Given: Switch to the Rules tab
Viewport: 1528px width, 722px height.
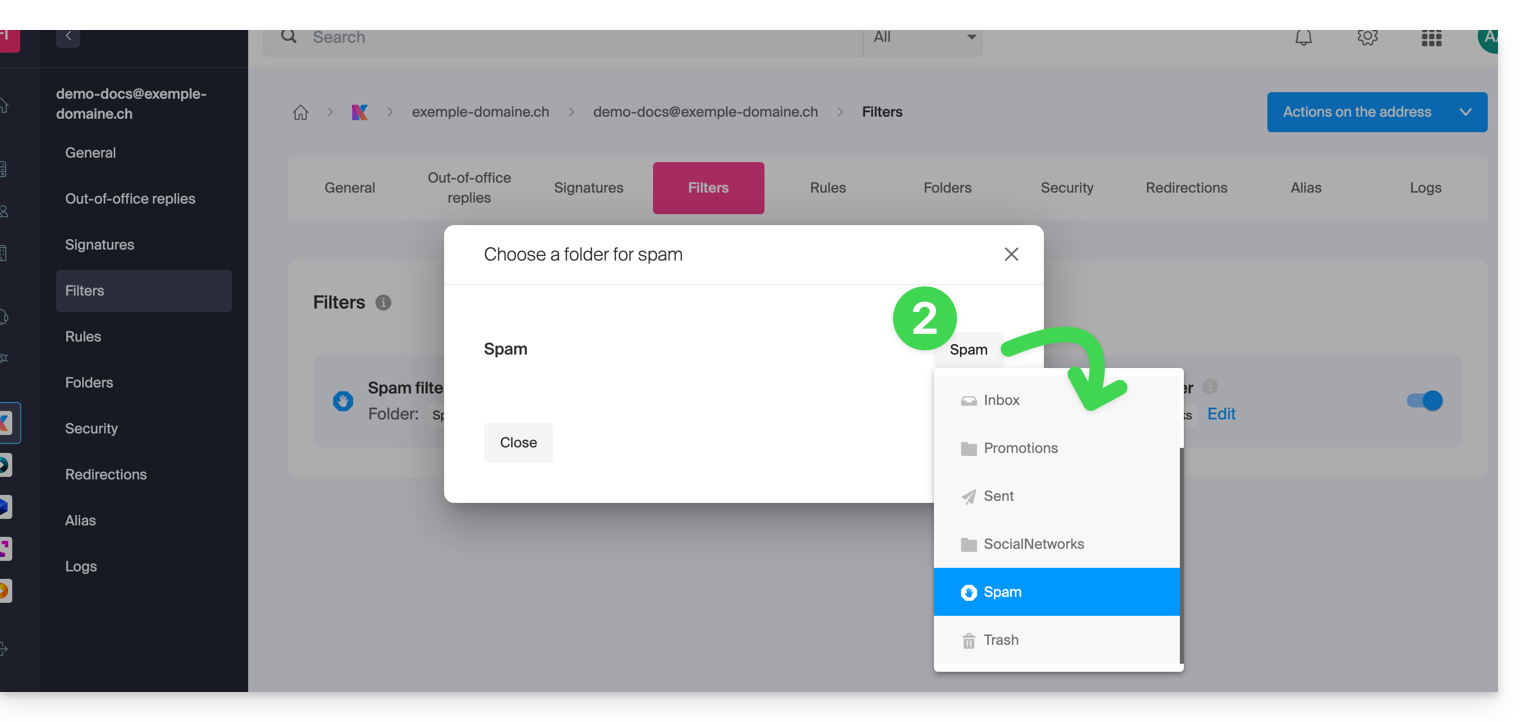Looking at the screenshot, I should 828,188.
